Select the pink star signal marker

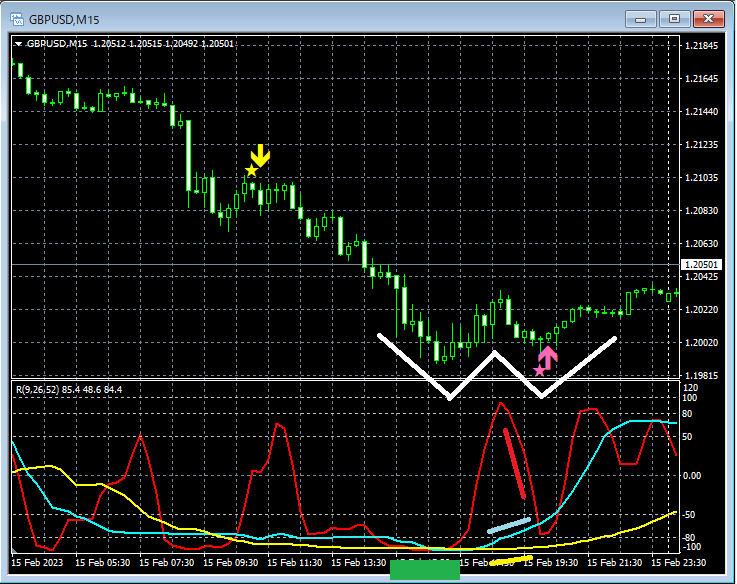point(540,371)
